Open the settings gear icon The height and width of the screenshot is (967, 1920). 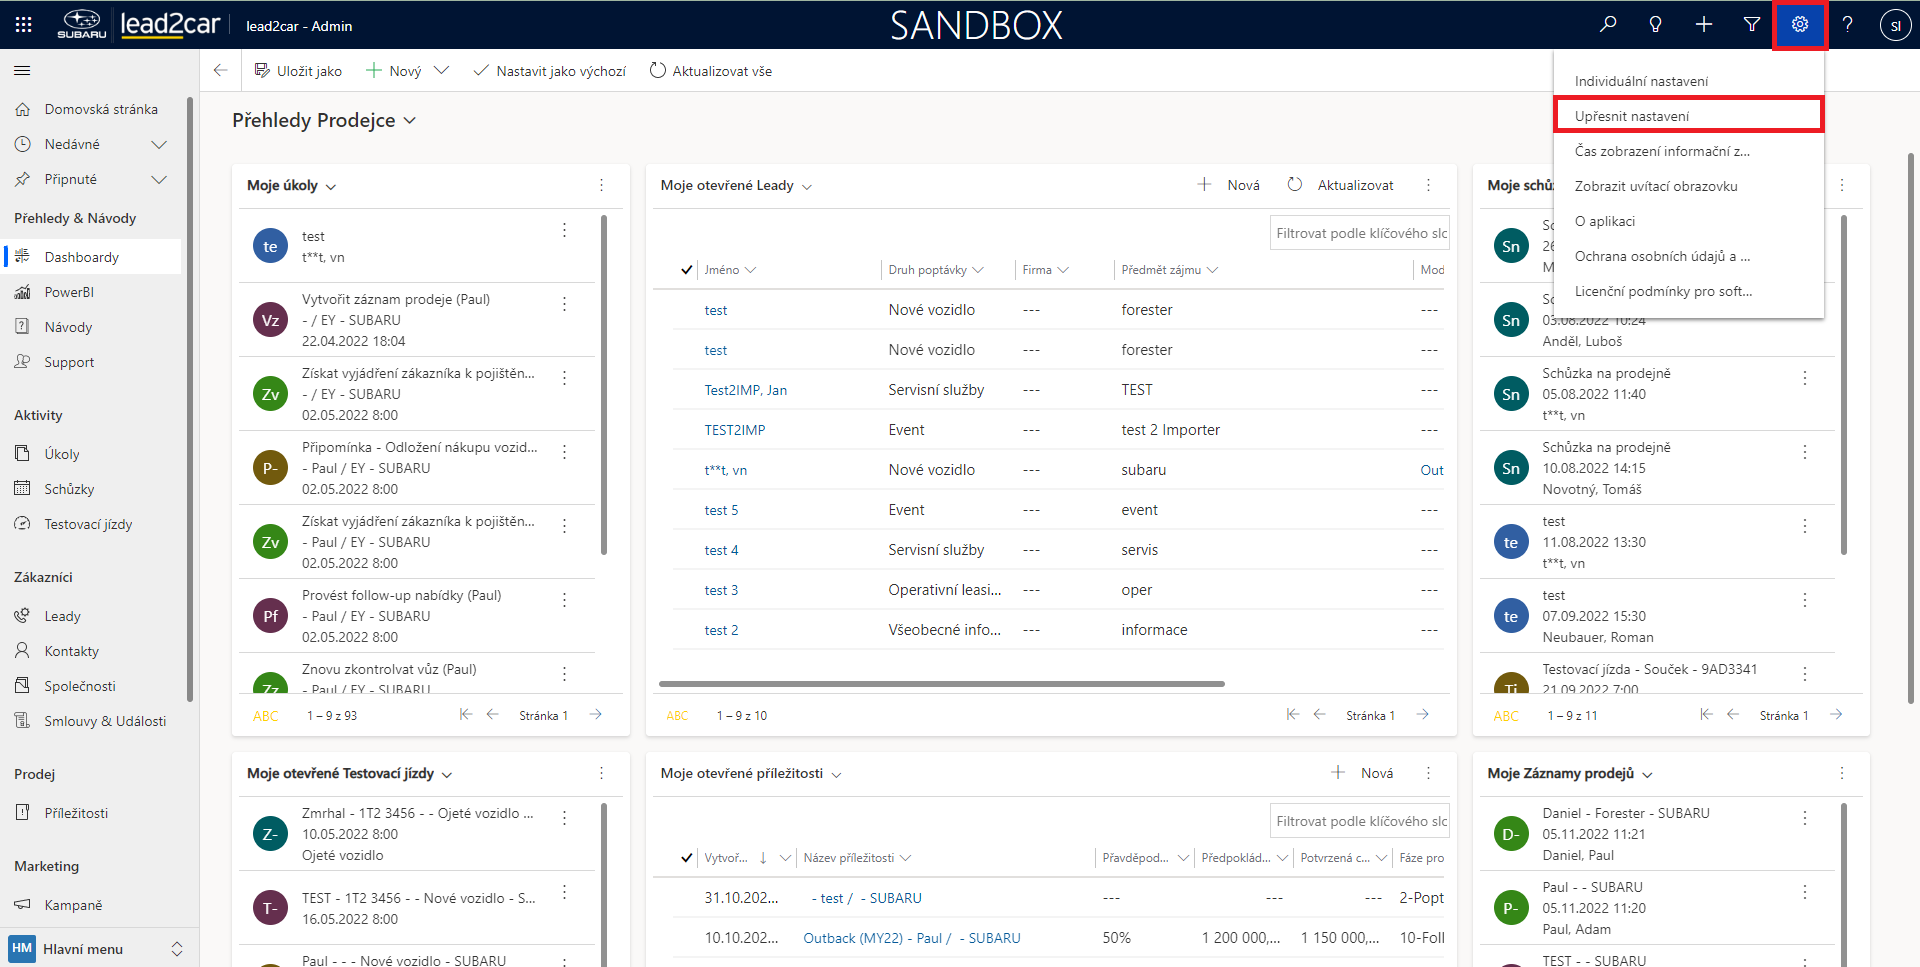click(1799, 25)
